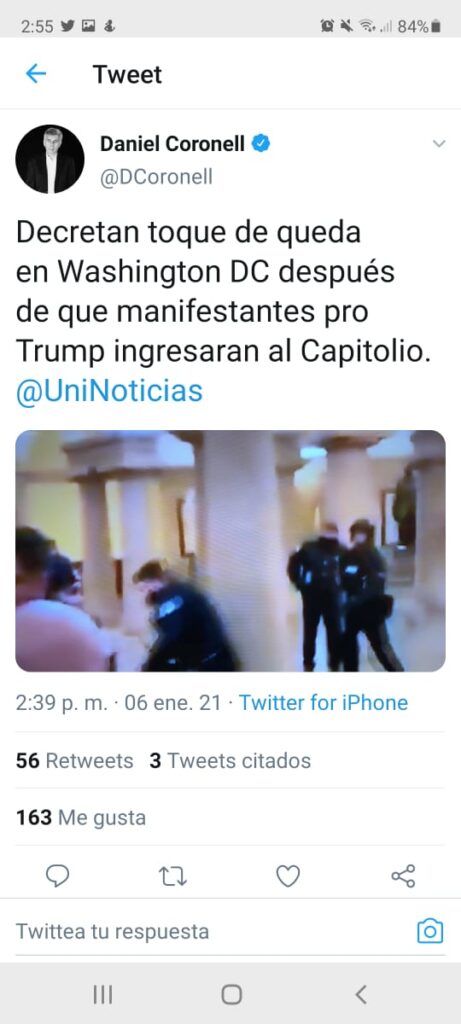Play the Capitol video thumbnail
This screenshot has height=1024, width=461.
point(230,551)
